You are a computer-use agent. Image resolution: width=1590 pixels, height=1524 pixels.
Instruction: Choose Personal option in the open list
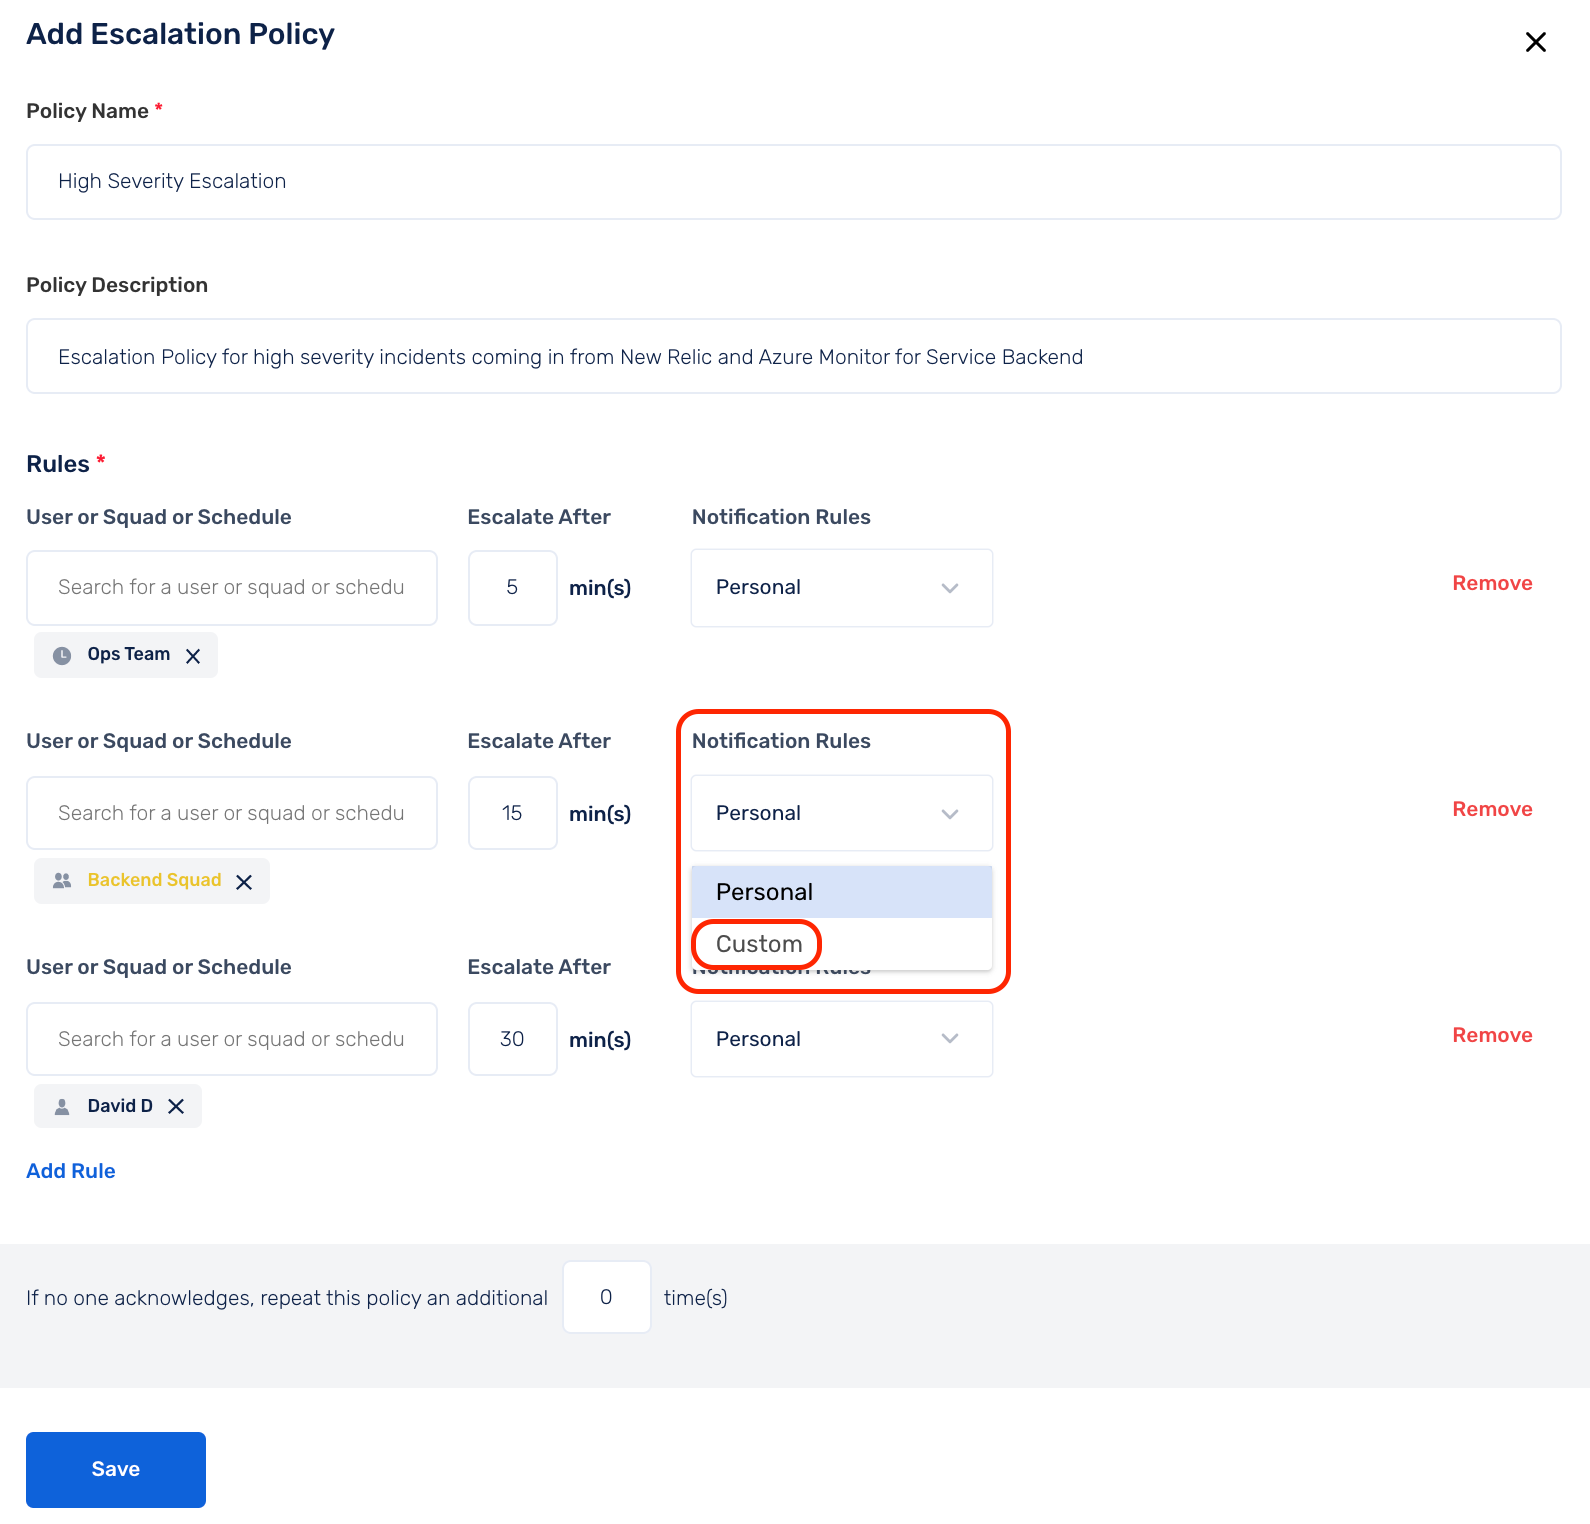[764, 892]
